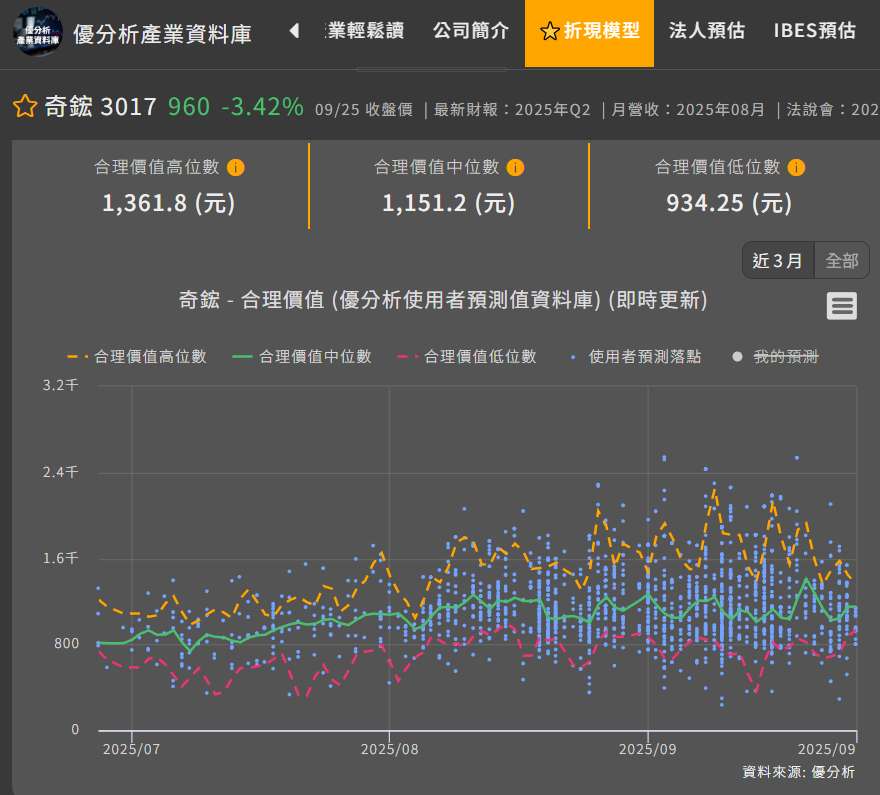This screenshot has width=880, height=795.
Task: Open info icon for 合理價值中位數
Action: (516, 168)
